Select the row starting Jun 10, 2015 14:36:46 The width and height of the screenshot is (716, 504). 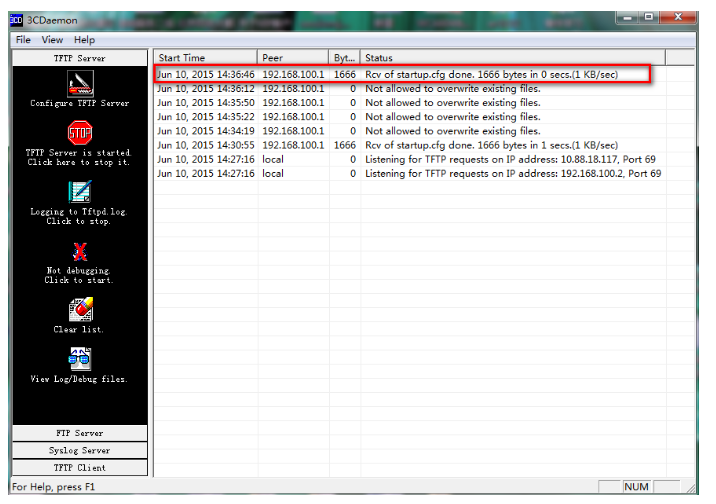410,74
